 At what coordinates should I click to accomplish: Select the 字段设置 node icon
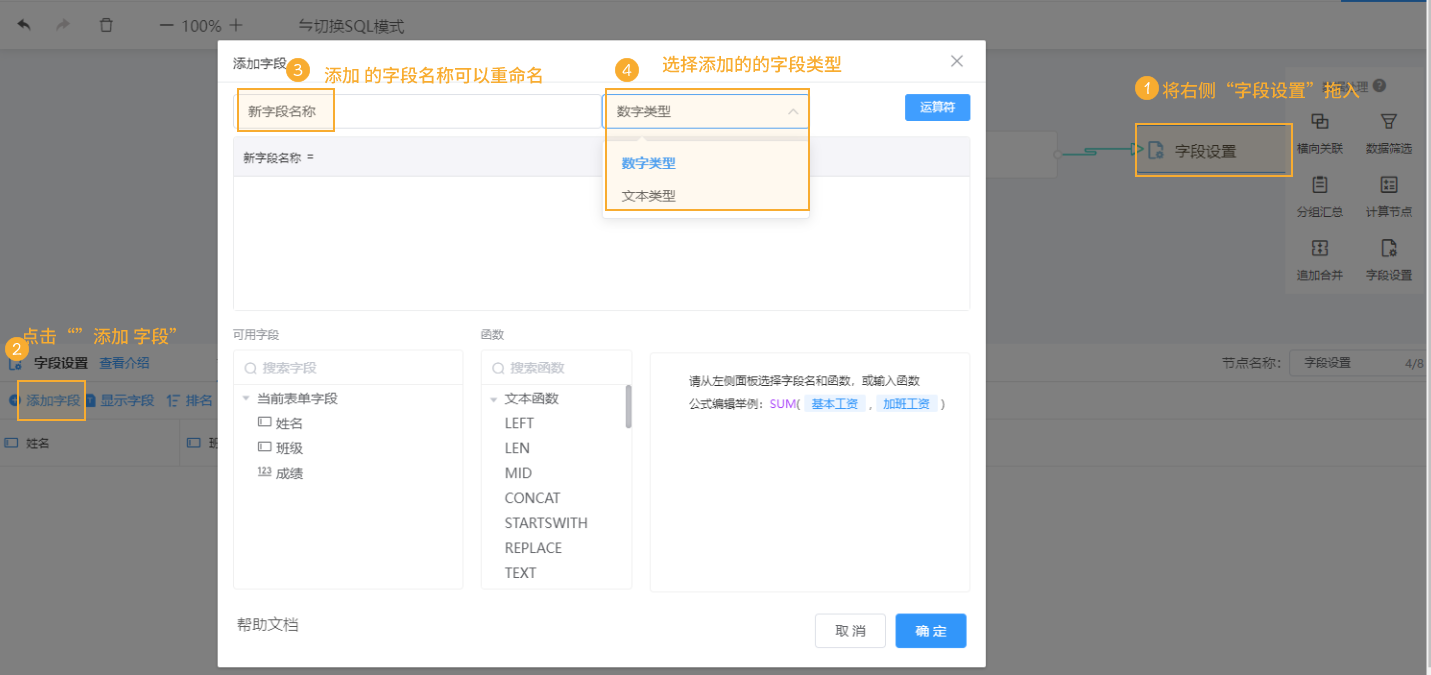pos(1388,247)
